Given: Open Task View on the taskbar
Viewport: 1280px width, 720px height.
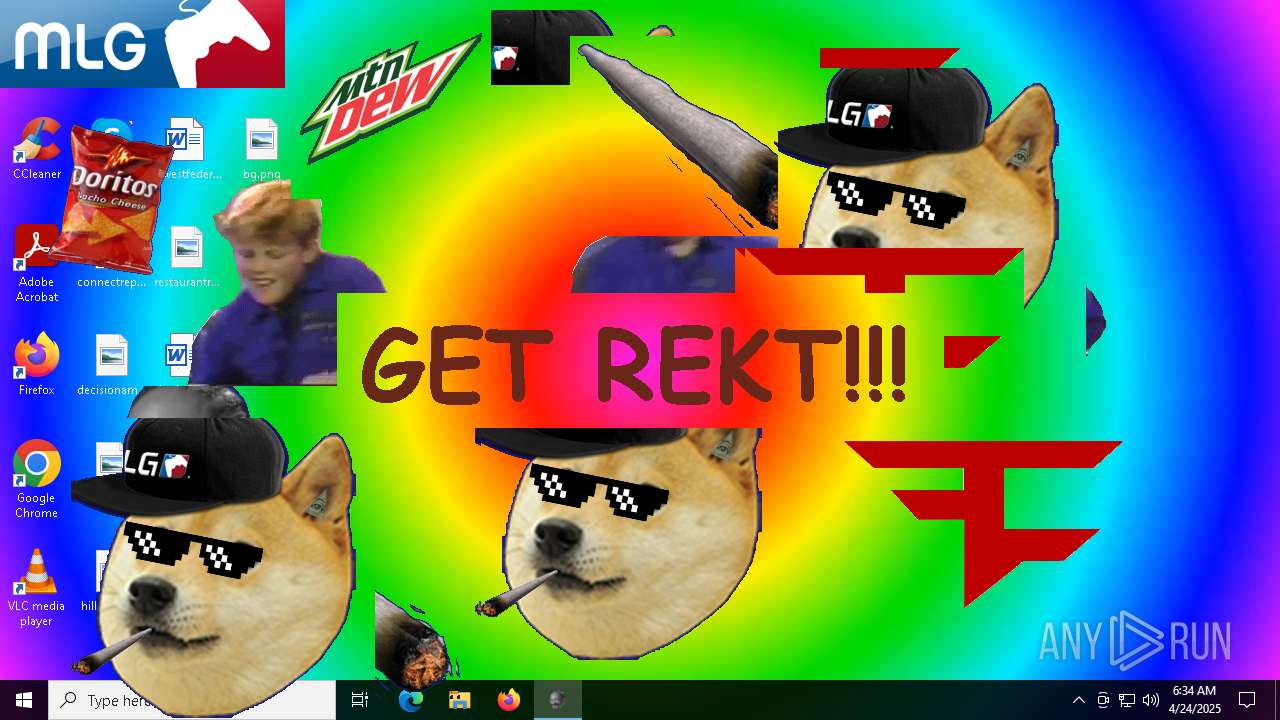Looking at the screenshot, I should (360, 700).
